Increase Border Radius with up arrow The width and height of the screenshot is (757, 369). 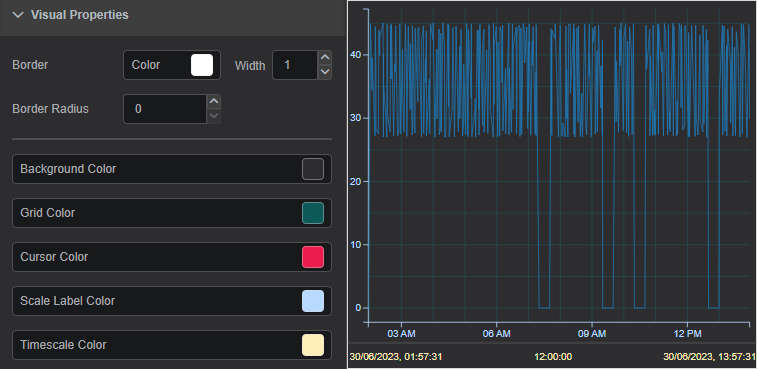pos(214,101)
